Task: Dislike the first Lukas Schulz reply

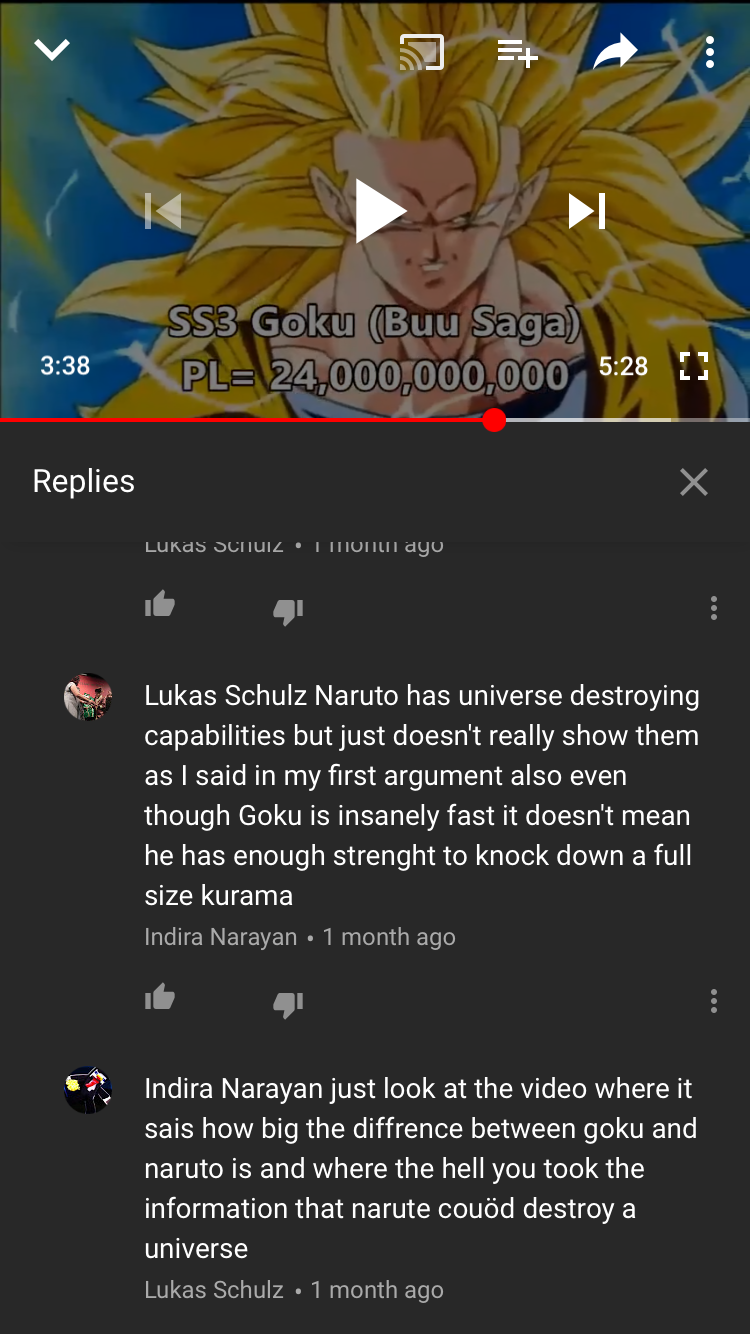Action: click(x=288, y=611)
